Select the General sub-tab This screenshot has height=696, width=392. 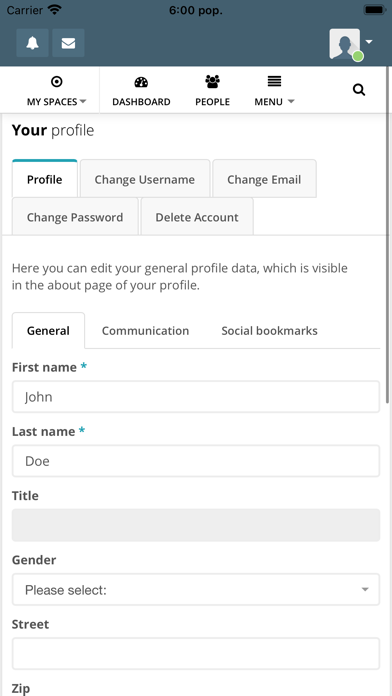point(48,331)
